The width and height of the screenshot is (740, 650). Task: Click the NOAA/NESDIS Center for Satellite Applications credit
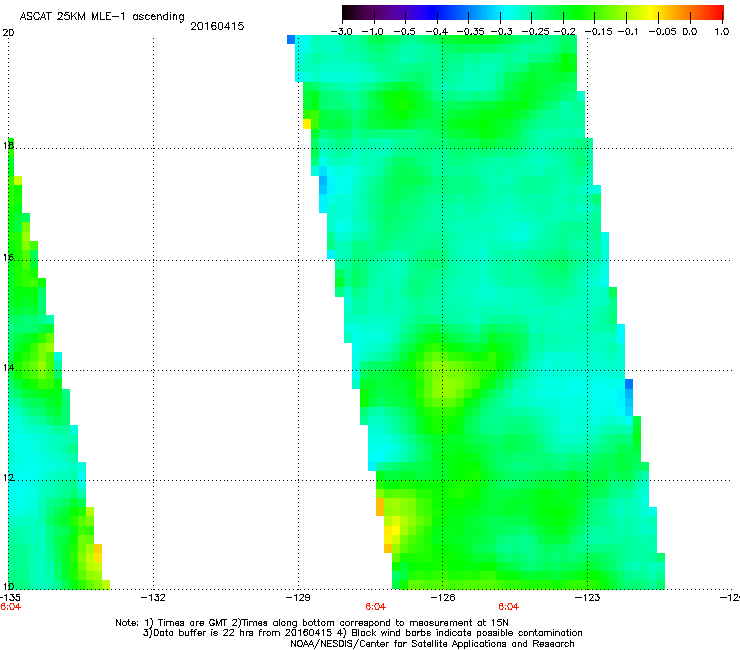(432, 644)
